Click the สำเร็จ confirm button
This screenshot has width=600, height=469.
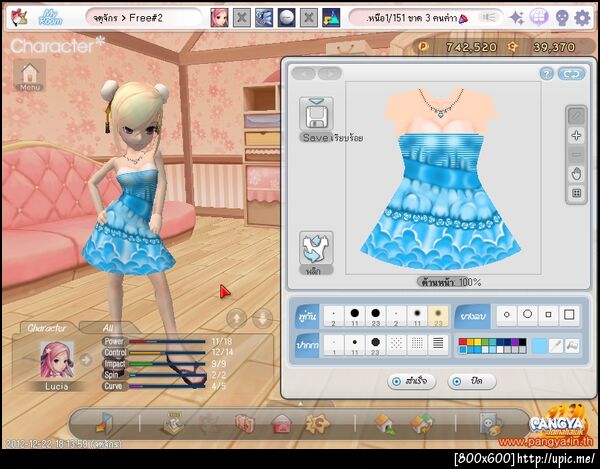pos(411,381)
